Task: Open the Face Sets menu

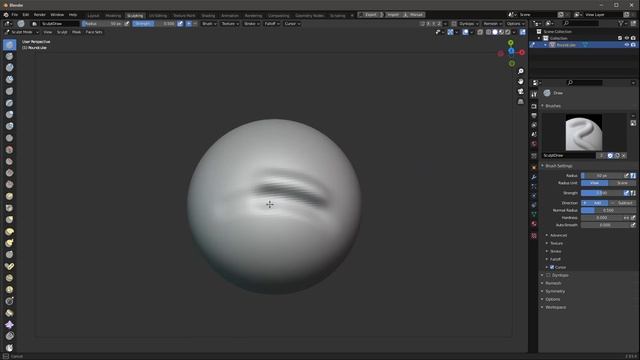Action: [x=94, y=32]
